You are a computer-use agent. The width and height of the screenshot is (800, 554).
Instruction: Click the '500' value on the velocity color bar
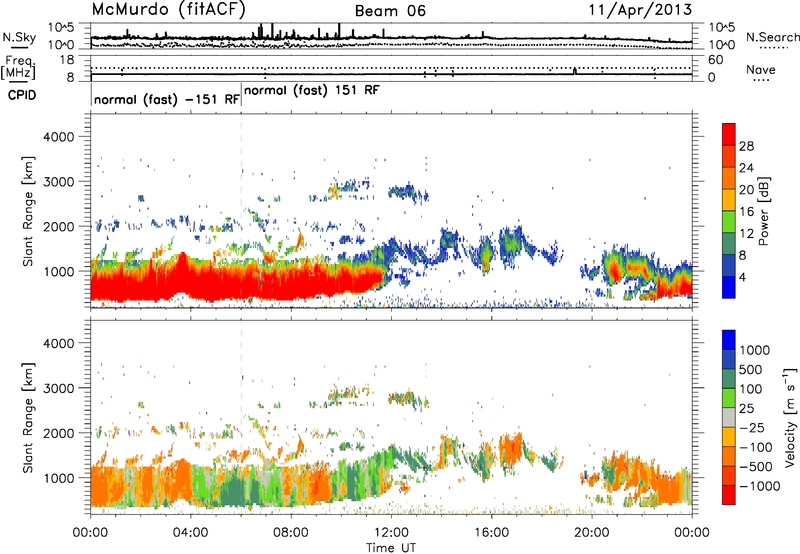750,369
